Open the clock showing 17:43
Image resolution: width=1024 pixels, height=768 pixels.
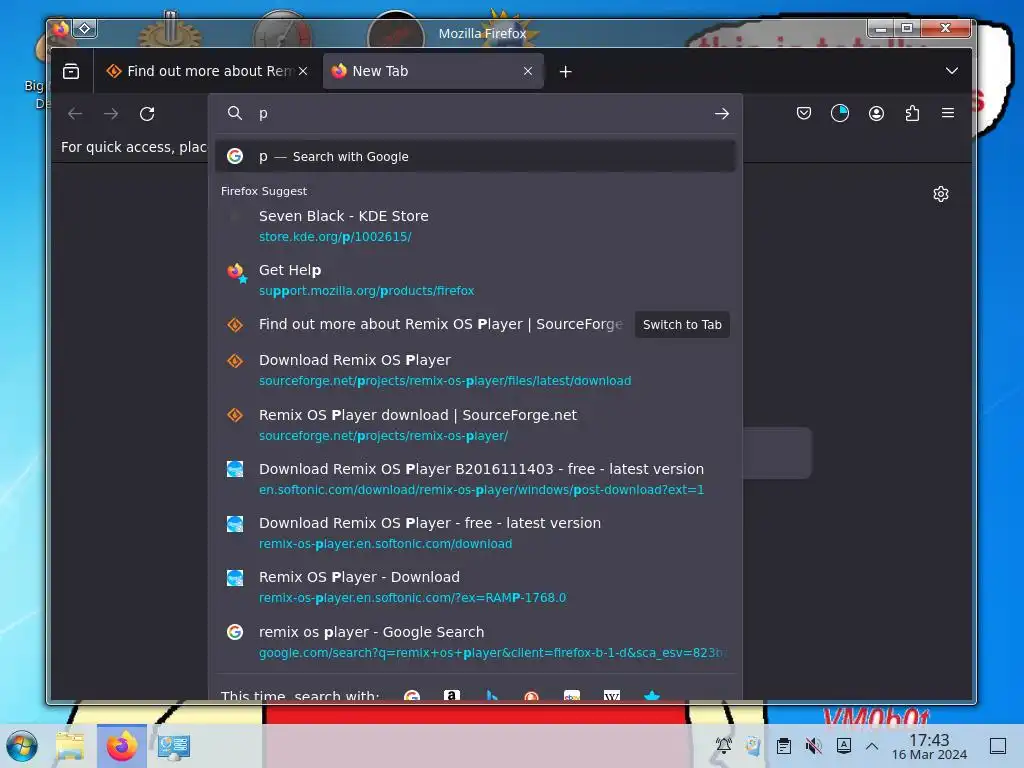pos(929,746)
